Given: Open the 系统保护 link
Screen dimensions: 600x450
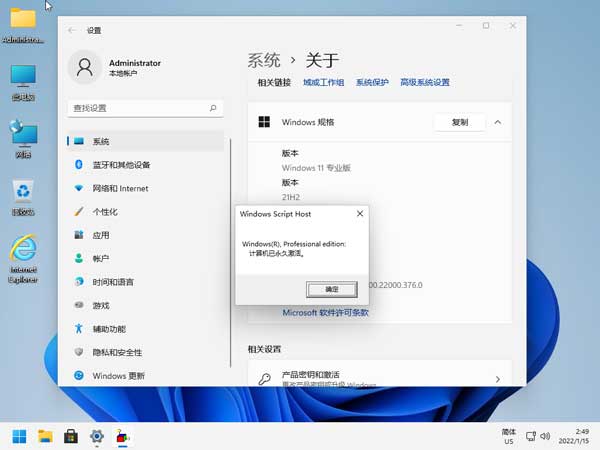Looking at the screenshot, I should (372, 82).
